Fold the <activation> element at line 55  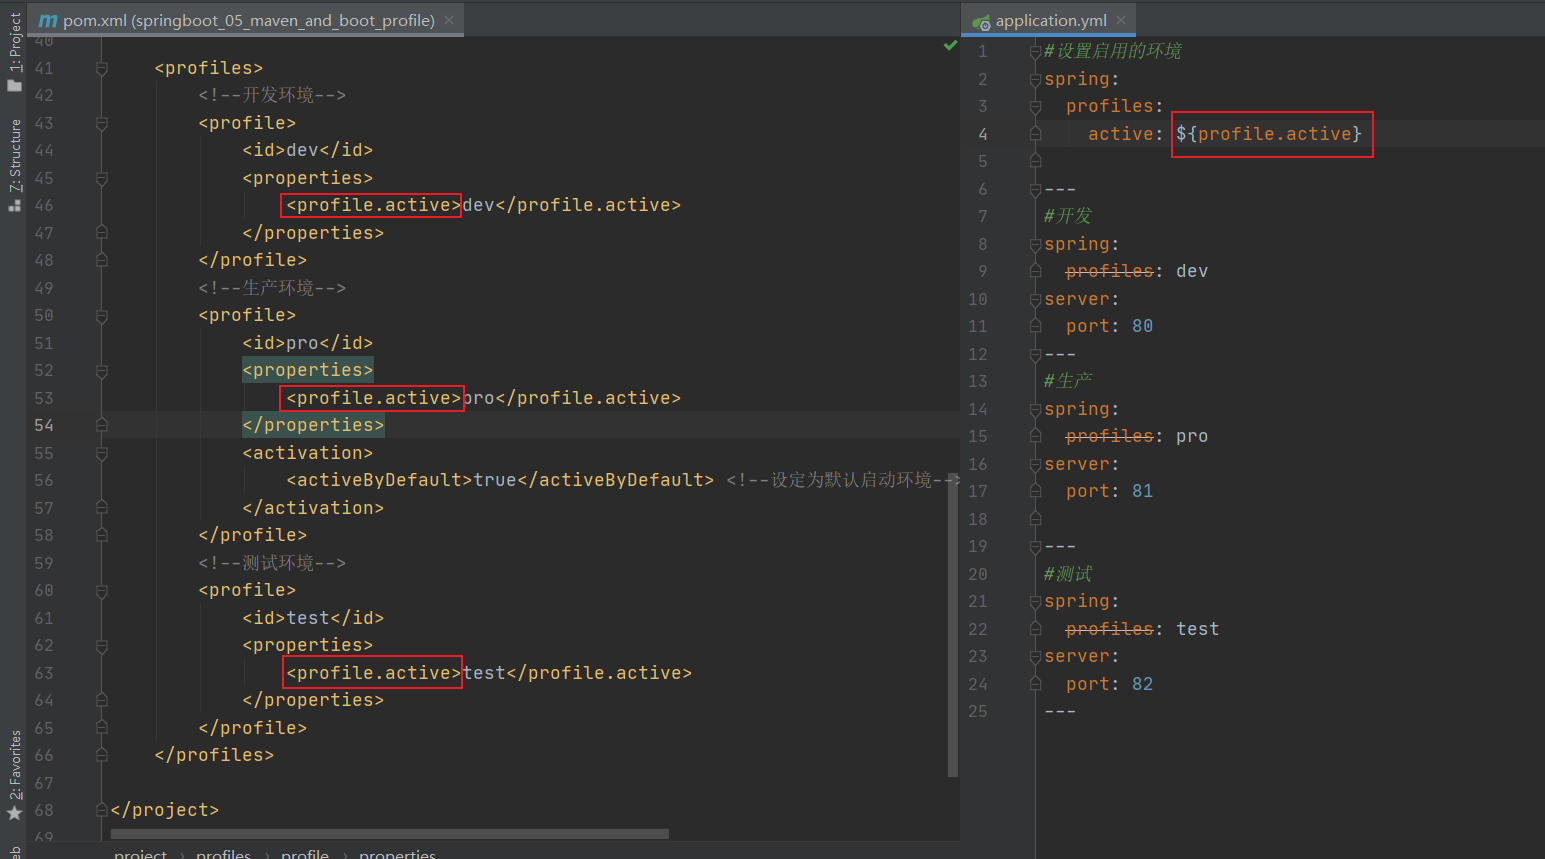(102, 453)
